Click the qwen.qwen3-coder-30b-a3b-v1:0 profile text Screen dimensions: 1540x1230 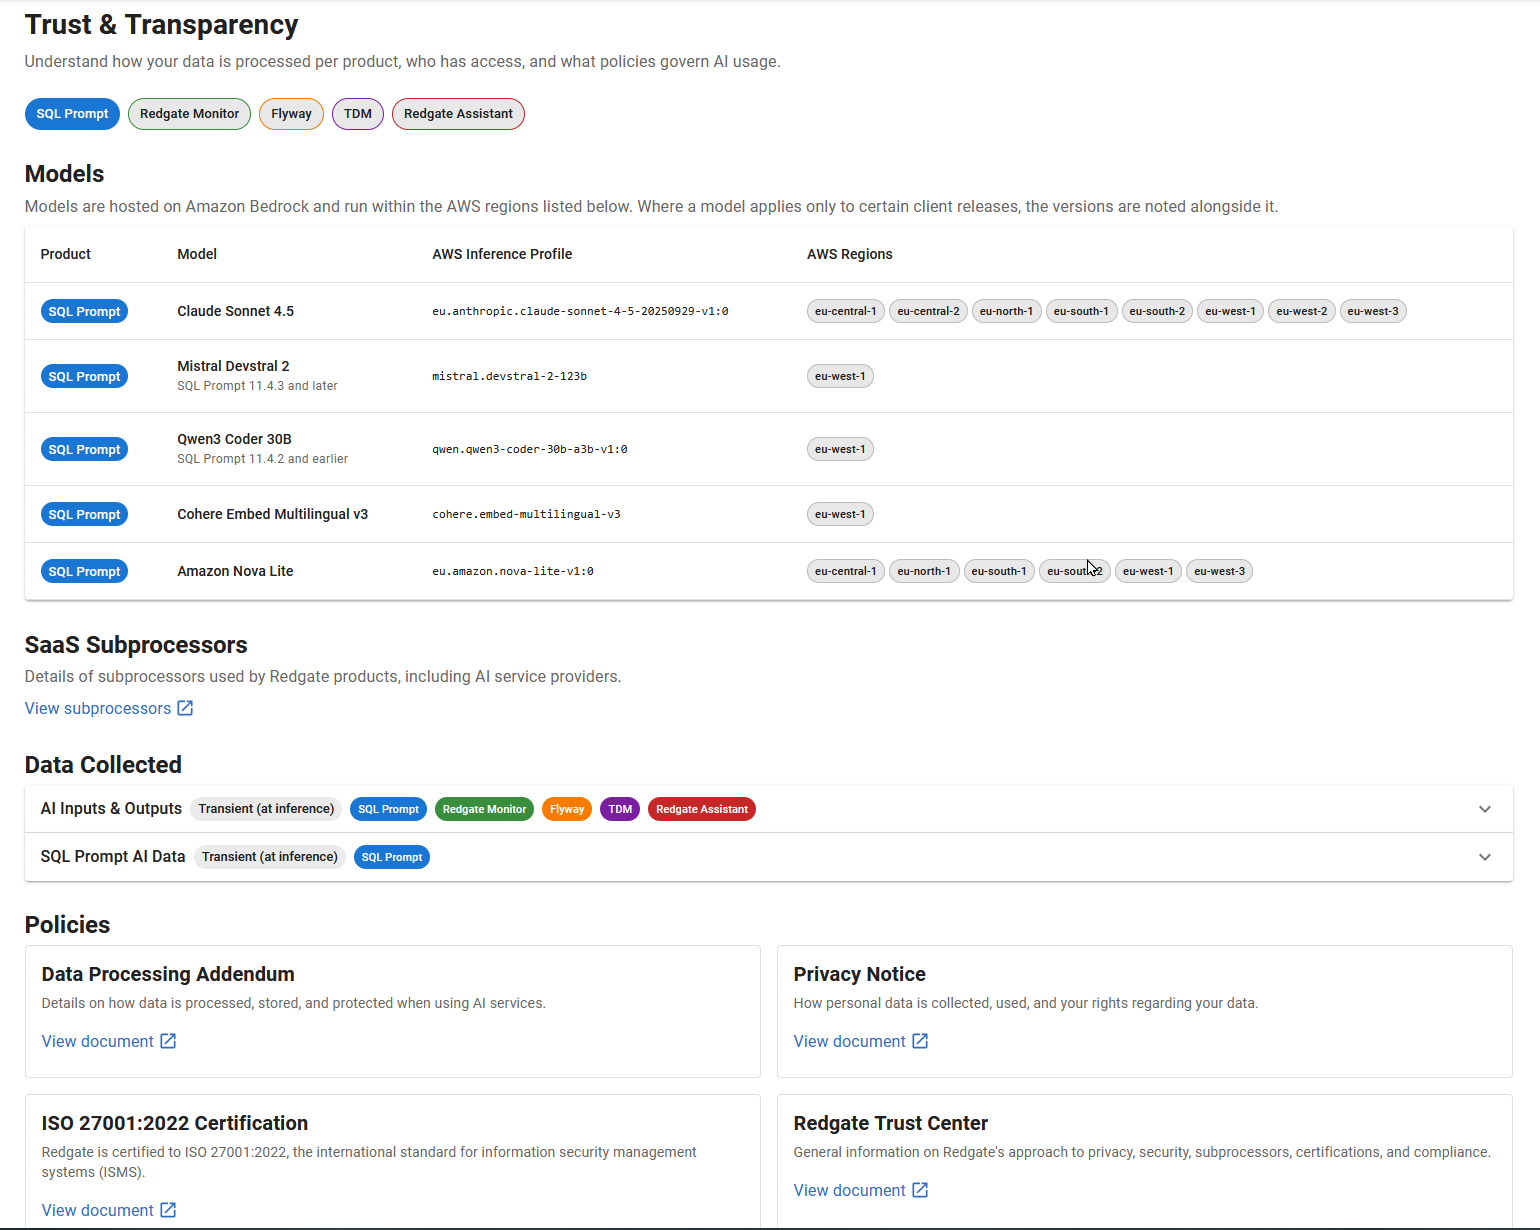530,449
